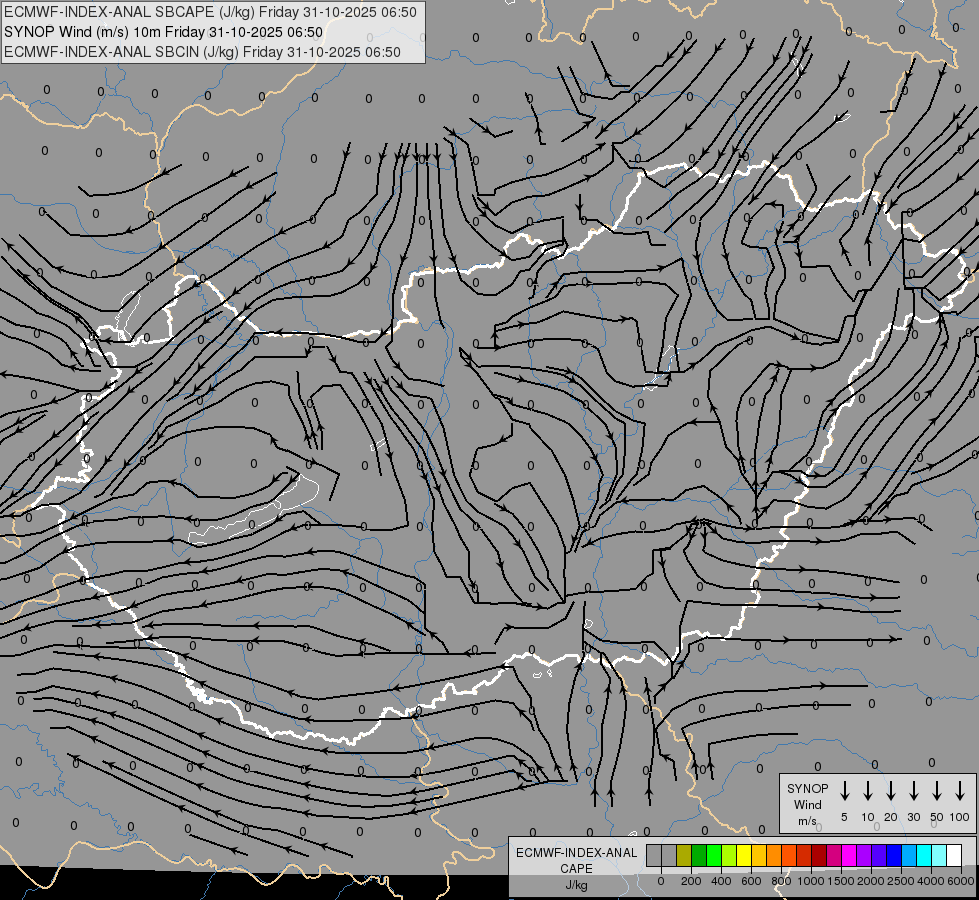Click the '5' speed label under wind arrow
Screen dimensions: 979x900
(x=844, y=817)
